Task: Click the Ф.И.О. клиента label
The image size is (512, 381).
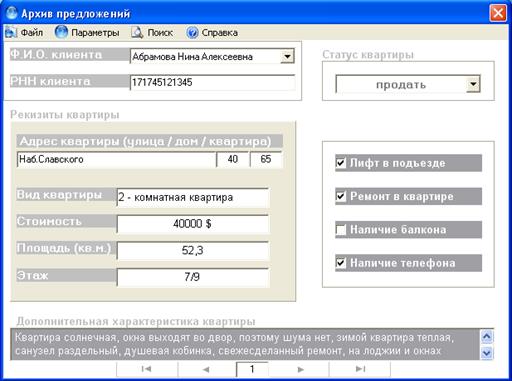Action: pos(70,55)
